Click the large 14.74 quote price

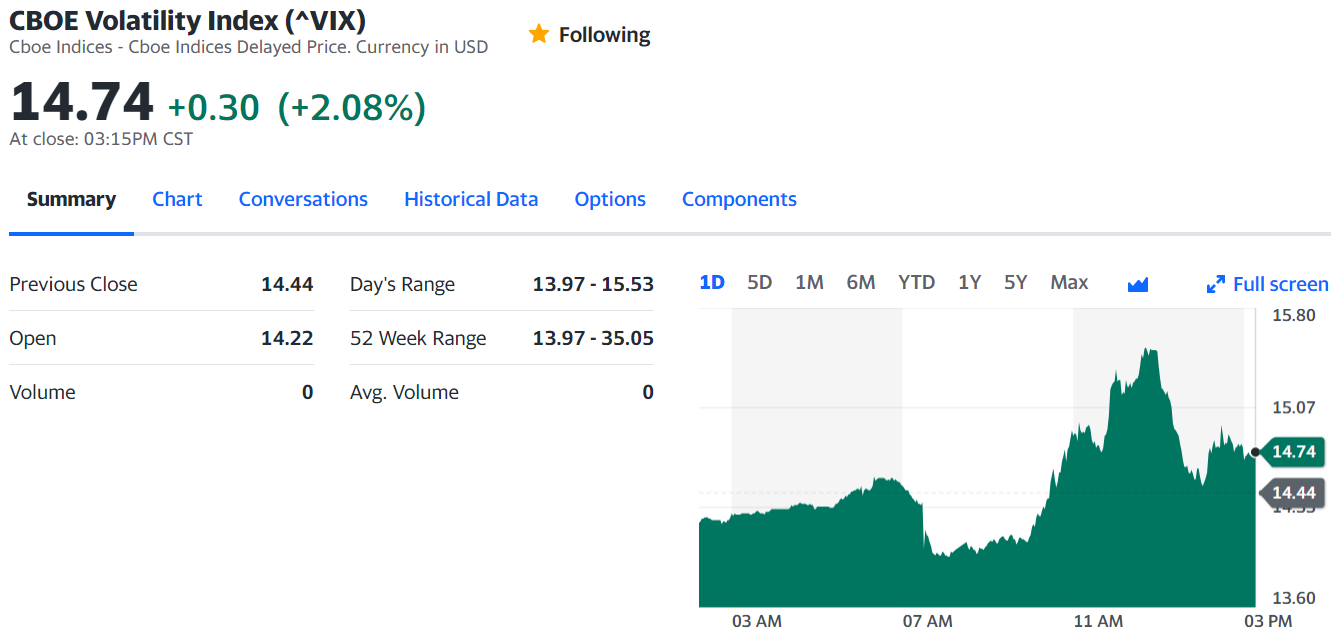pos(82,102)
